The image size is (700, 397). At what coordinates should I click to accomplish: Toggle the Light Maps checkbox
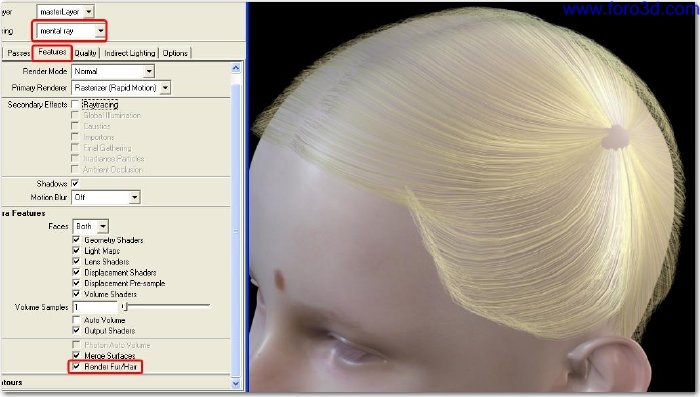pyautogui.click(x=76, y=251)
